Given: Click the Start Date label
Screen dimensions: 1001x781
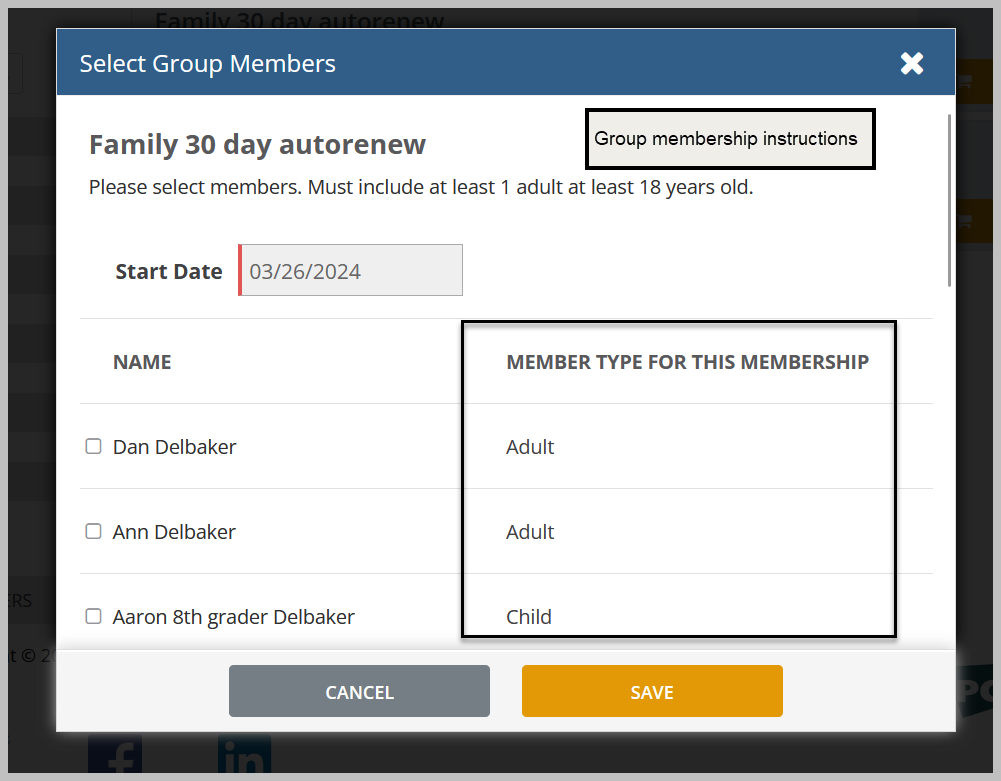Looking at the screenshot, I should point(169,271).
